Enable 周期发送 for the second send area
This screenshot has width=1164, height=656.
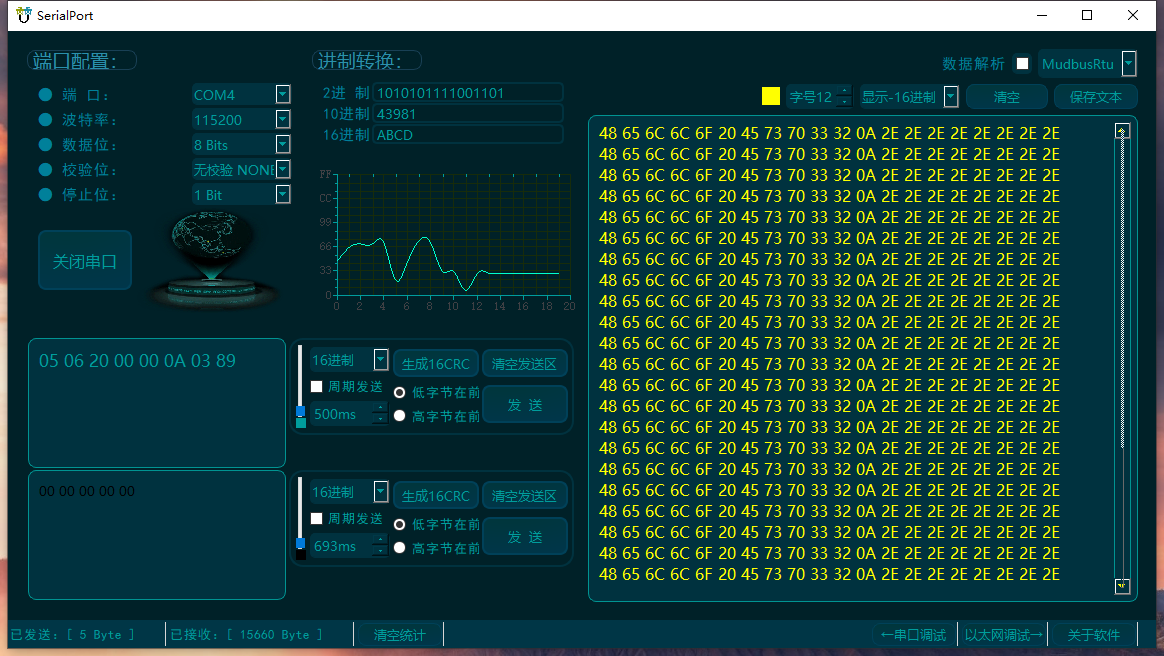coord(317,519)
